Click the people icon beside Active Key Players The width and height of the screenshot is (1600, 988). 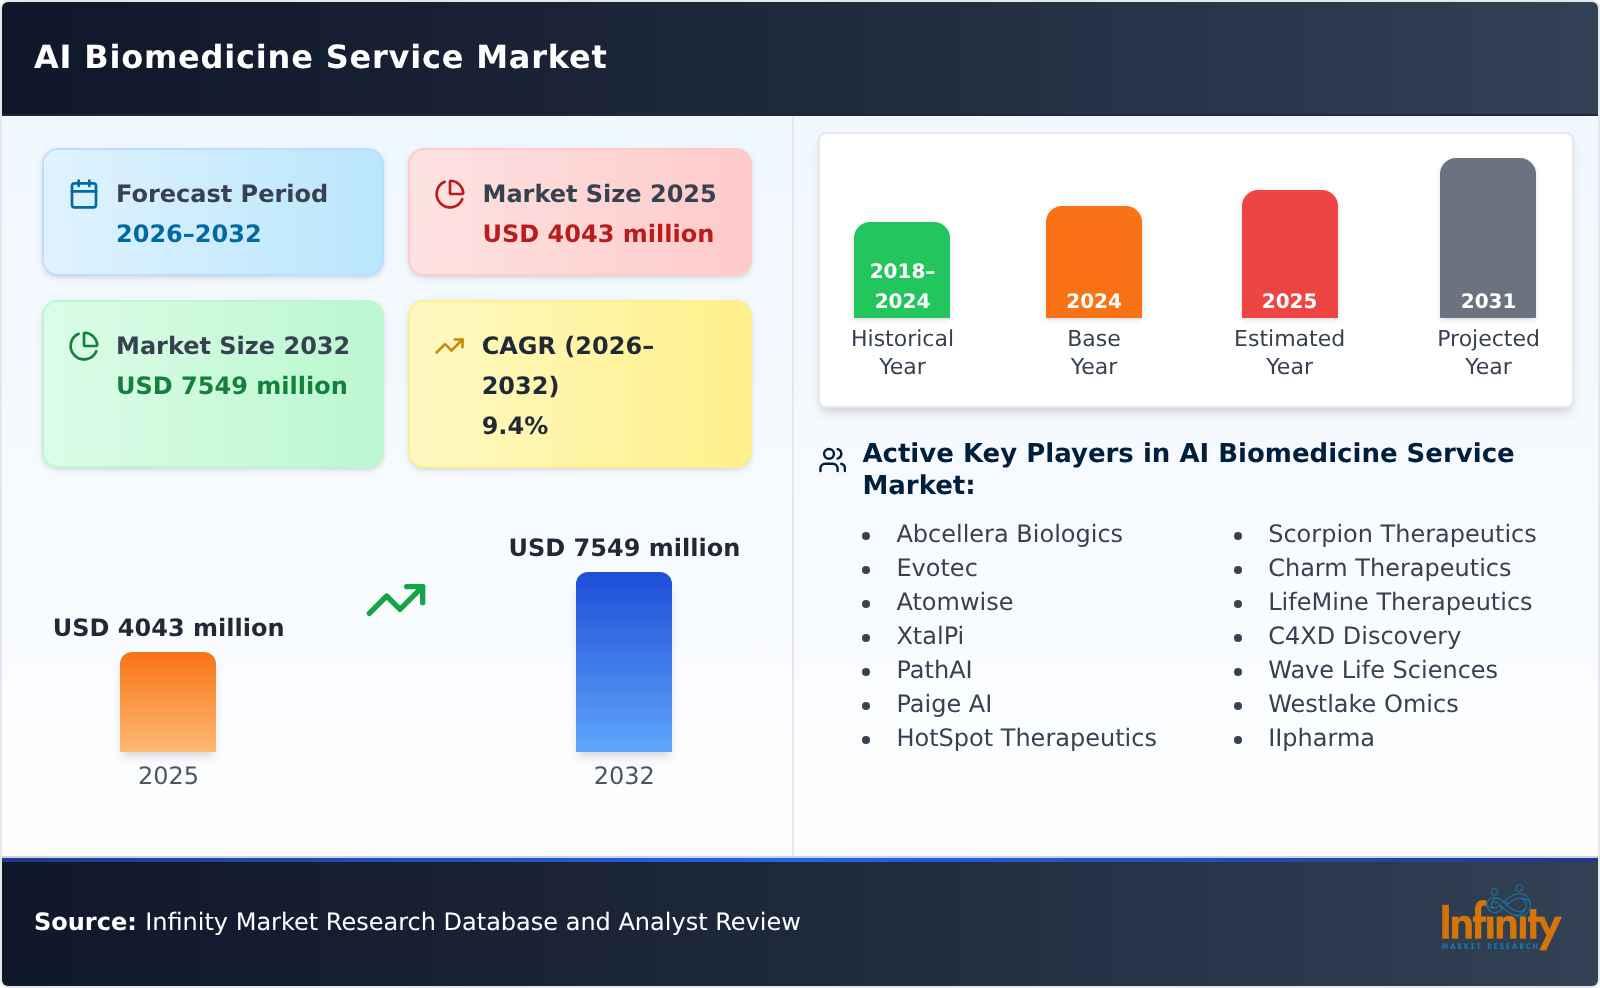tap(833, 460)
